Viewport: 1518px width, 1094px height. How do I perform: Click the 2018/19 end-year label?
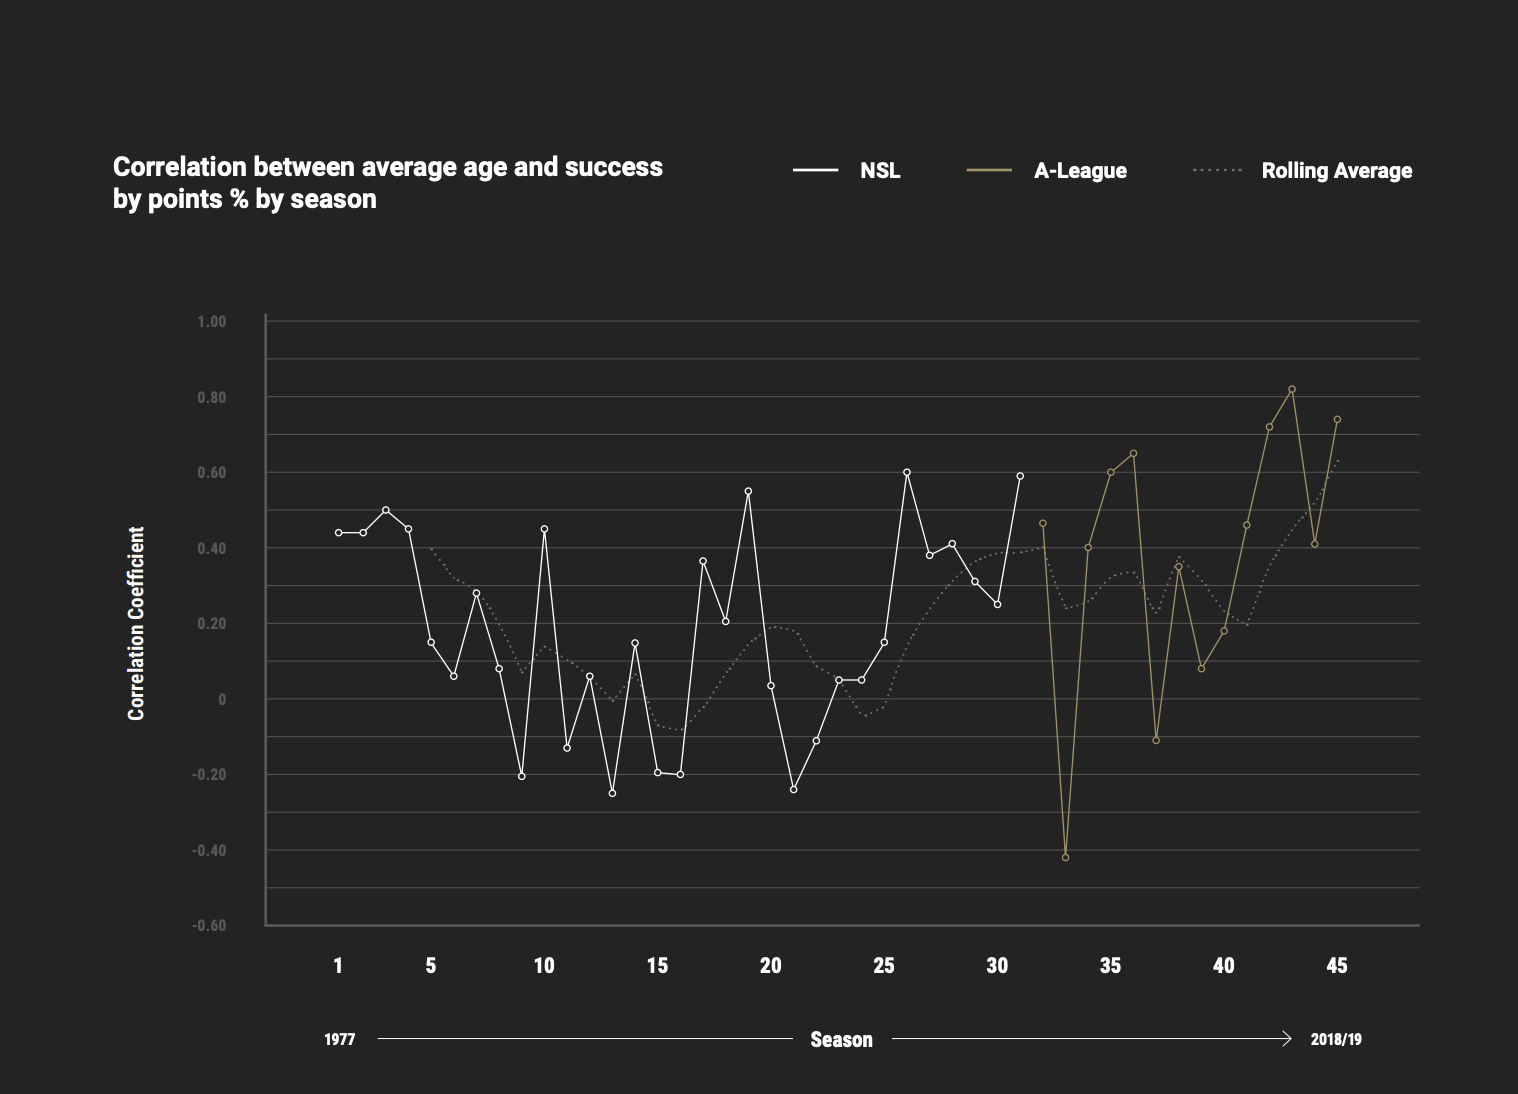tap(1335, 1040)
